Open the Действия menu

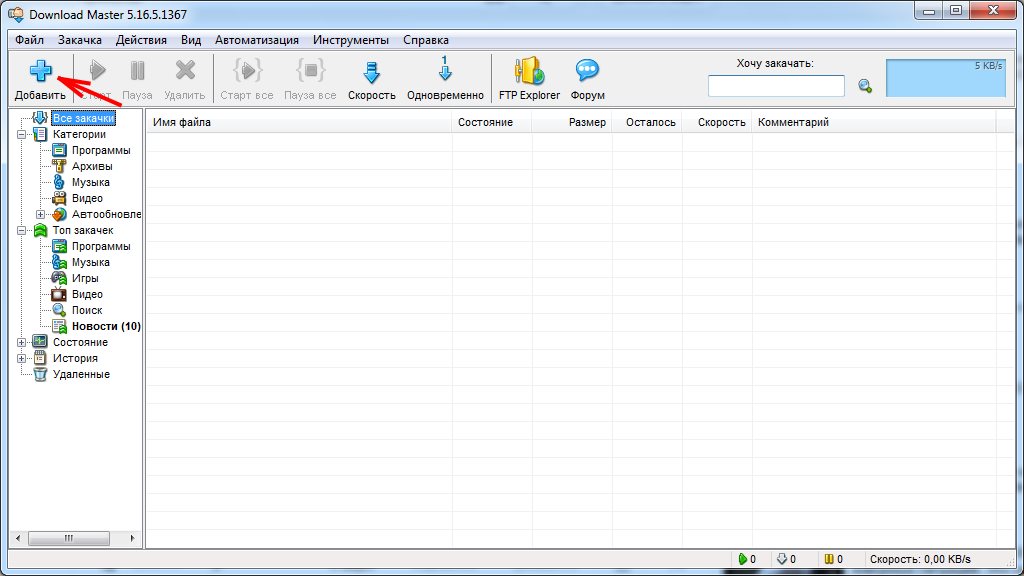click(141, 40)
